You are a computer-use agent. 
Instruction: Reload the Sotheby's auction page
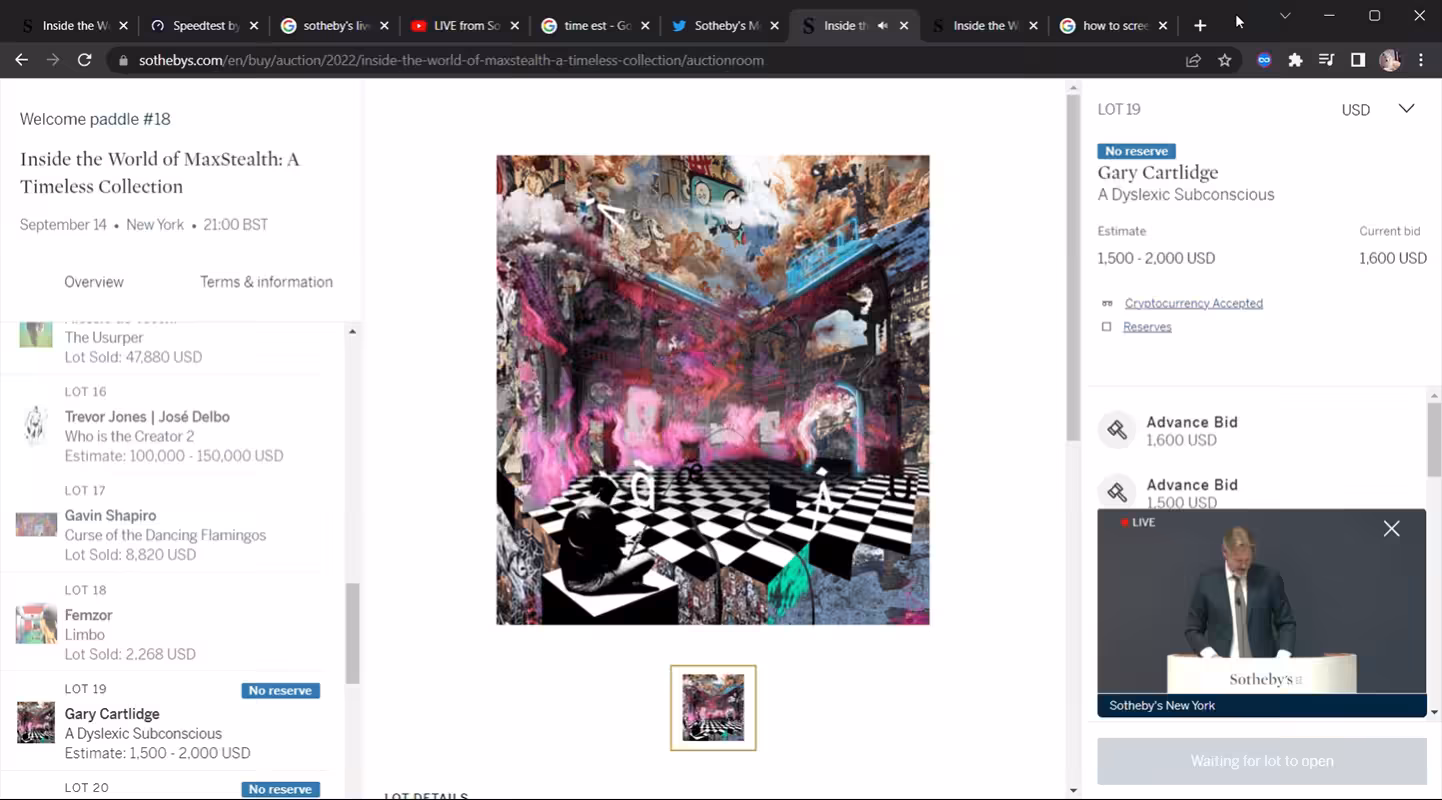[x=85, y=60]
